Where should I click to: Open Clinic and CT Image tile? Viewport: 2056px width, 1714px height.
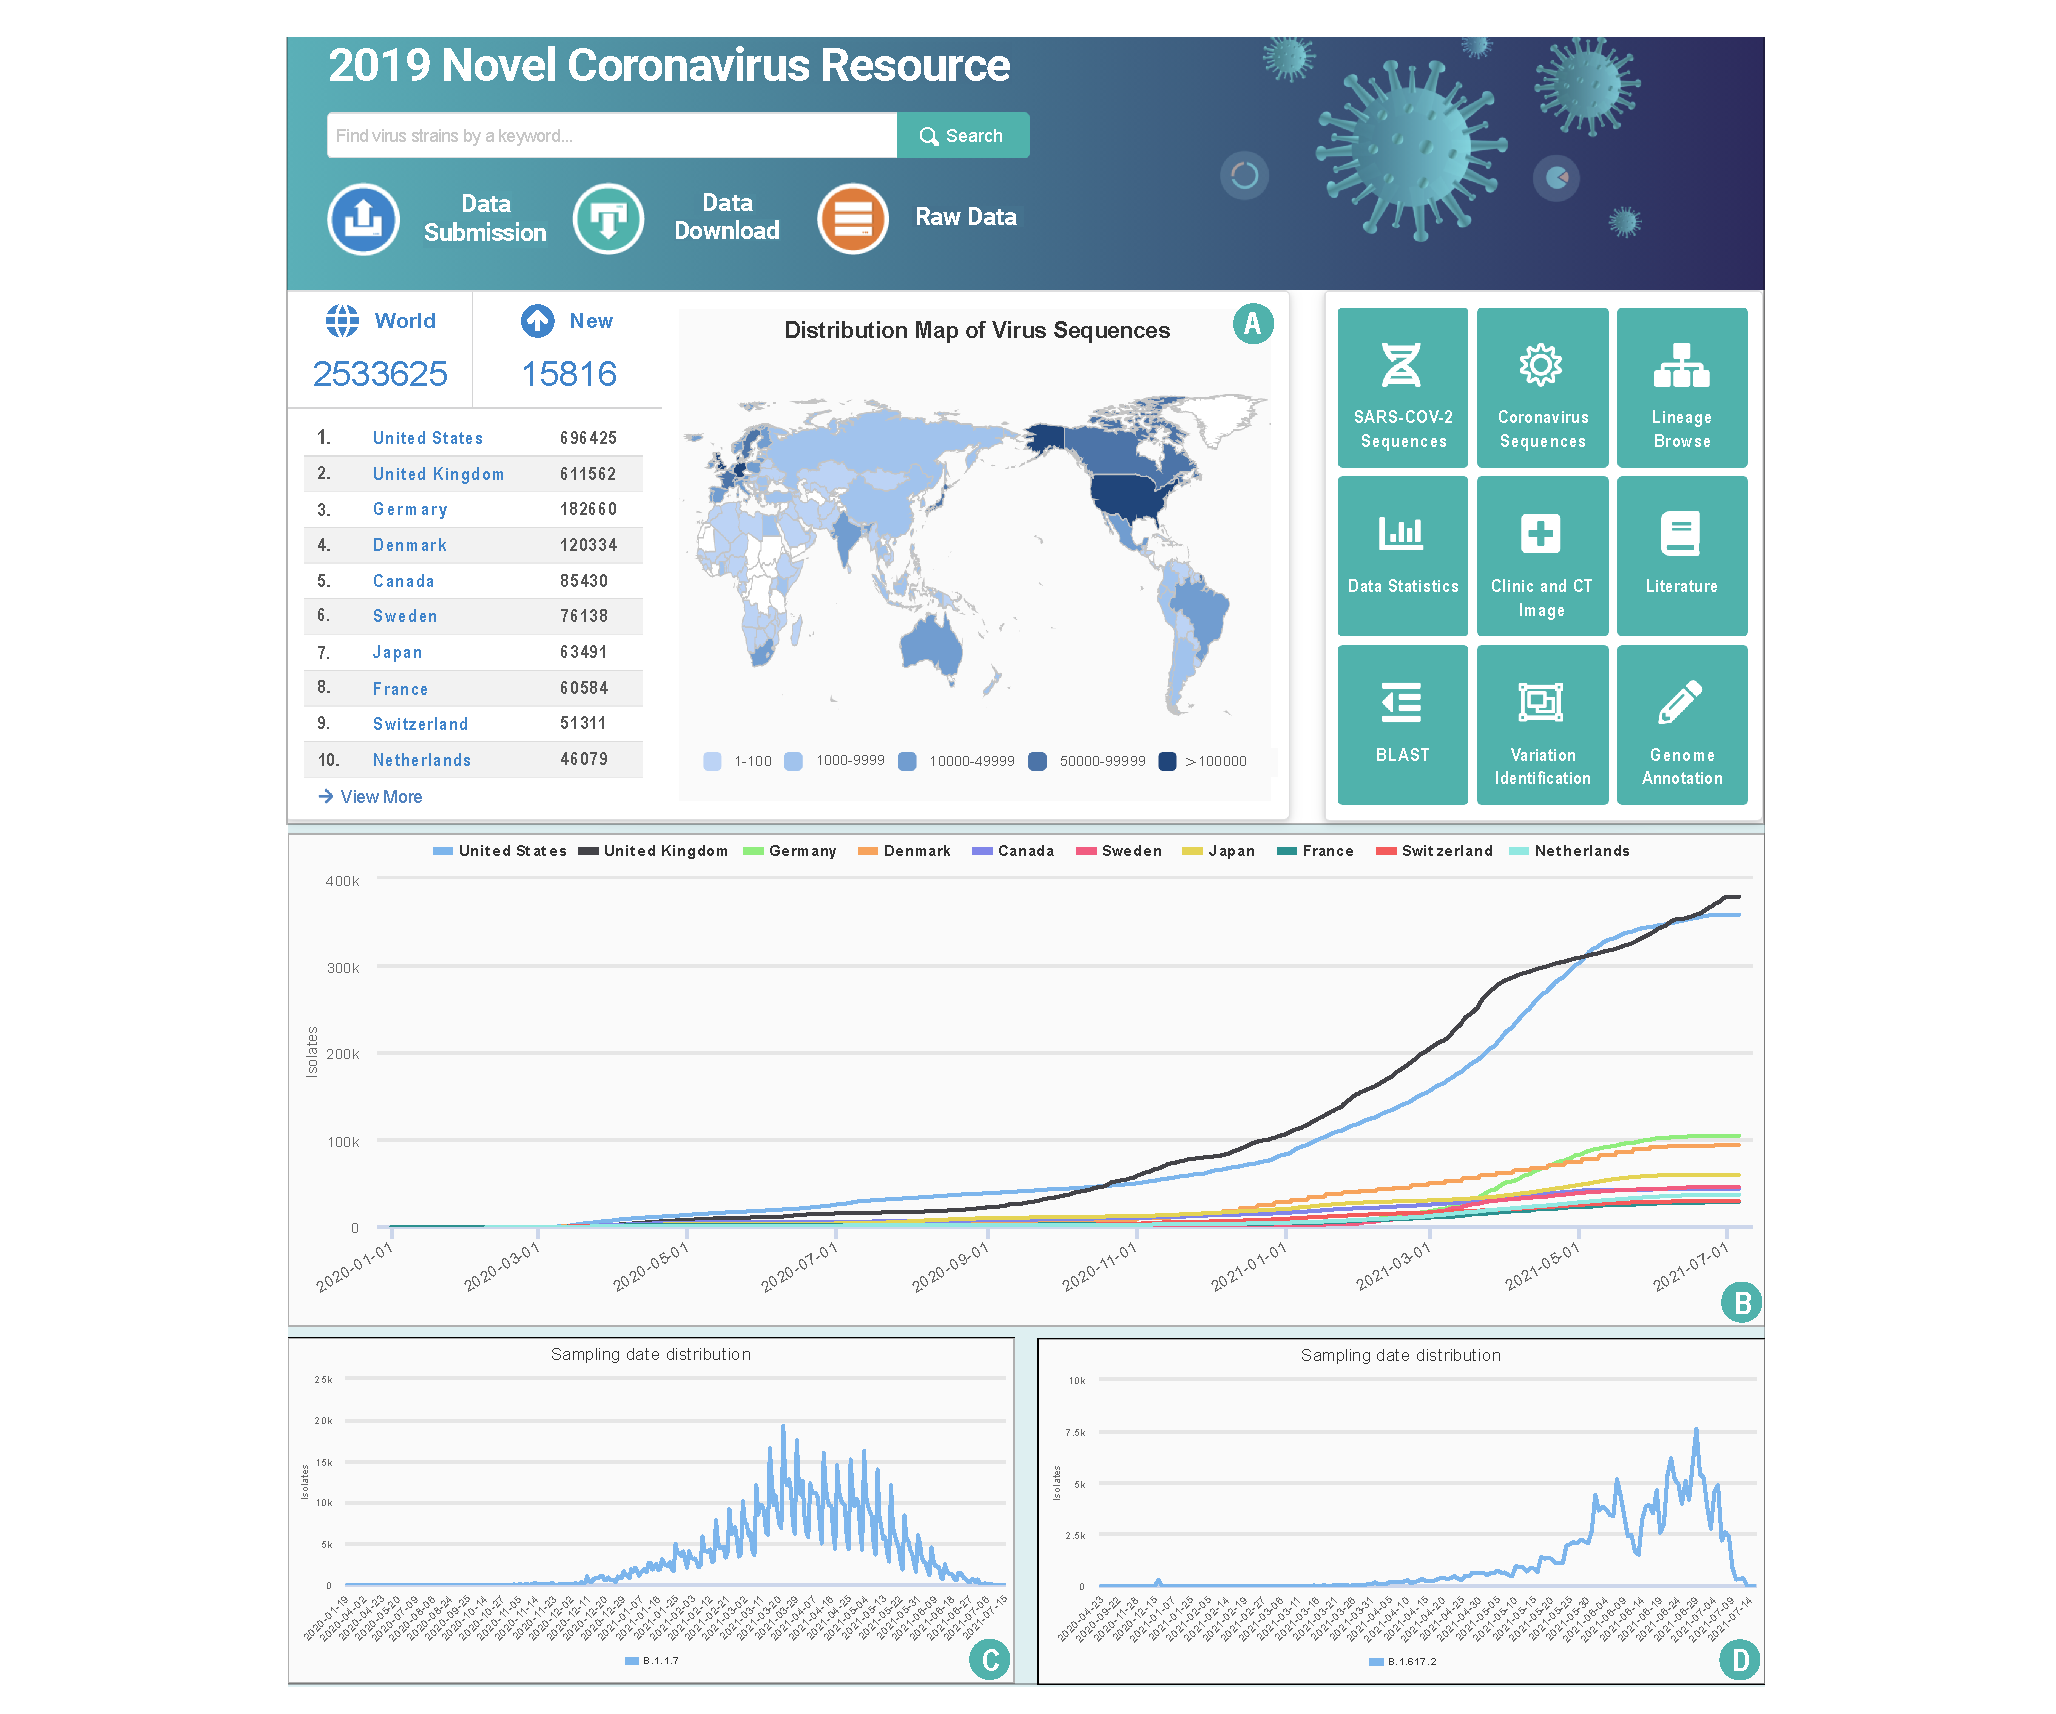coord(1542,556)
